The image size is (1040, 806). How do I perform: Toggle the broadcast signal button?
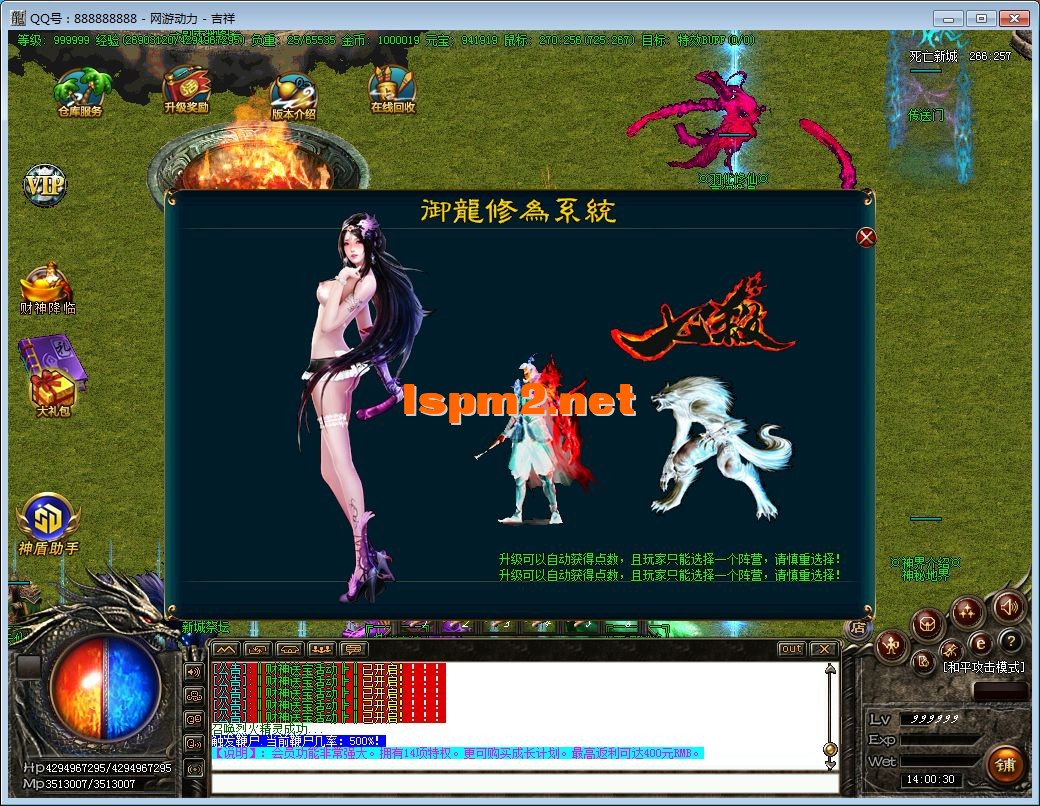coord(194,768)
